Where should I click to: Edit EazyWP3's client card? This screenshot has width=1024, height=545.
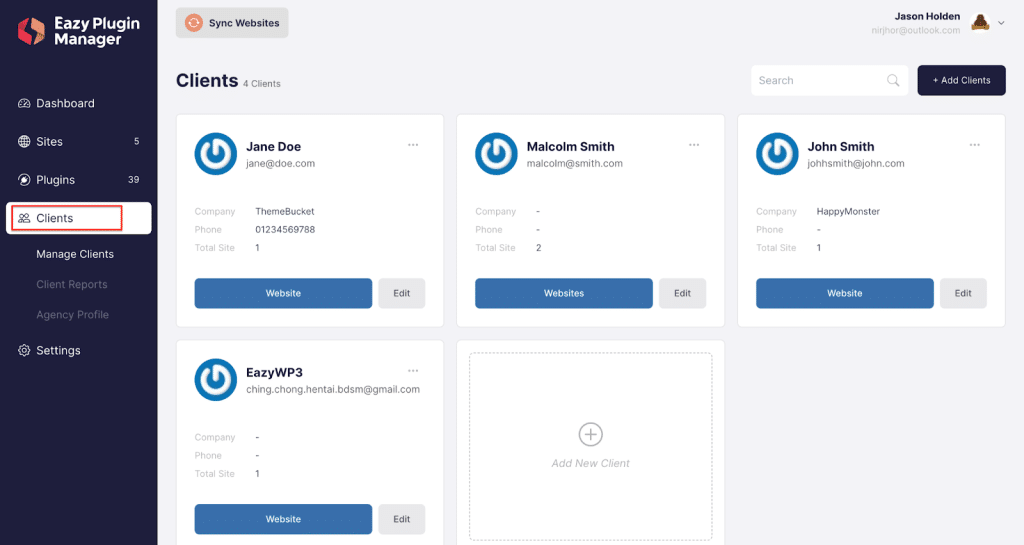click(402, 519)
